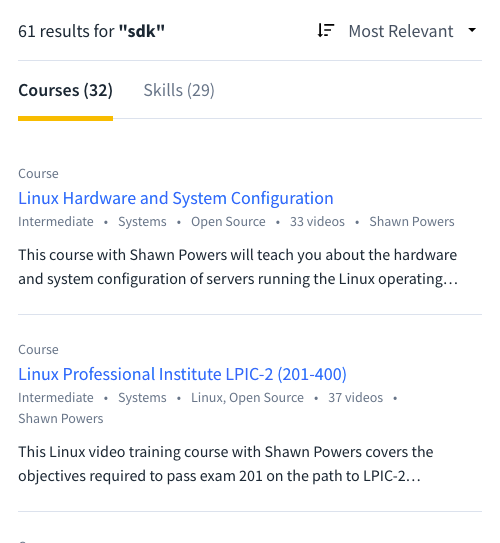The height and width of the screenshot is (543, 500).
Task: Select the Courses (32) tab
Action: [65, 90]
